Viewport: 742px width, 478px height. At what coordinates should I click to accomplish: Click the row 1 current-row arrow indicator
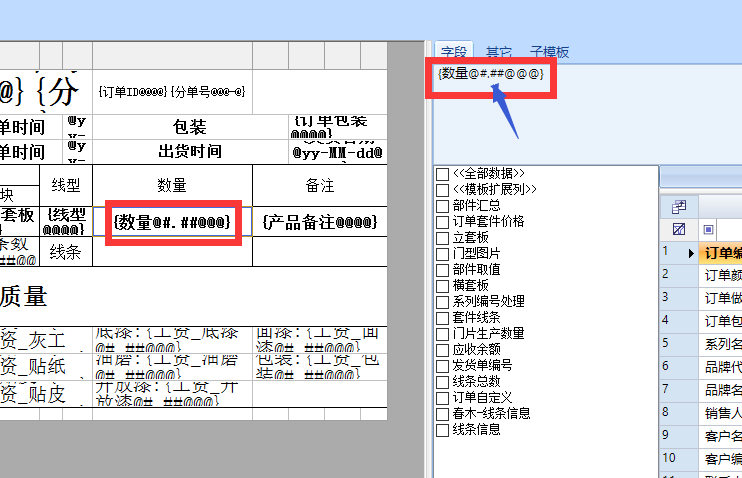click(x=691, y=253)
